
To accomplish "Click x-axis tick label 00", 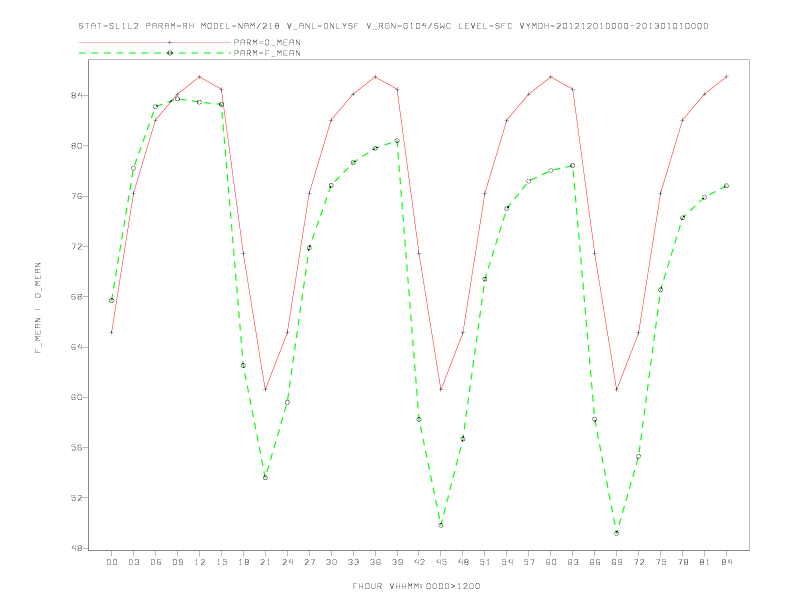I will click(112, 562).
